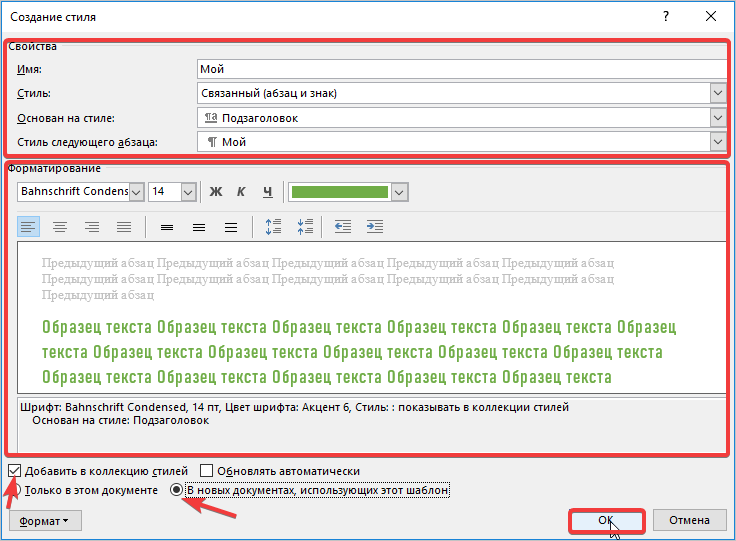Expand the "Стиль следующего абзаца" dropdown
Viewport: 736px width, 541px height.
pos(717,142)
